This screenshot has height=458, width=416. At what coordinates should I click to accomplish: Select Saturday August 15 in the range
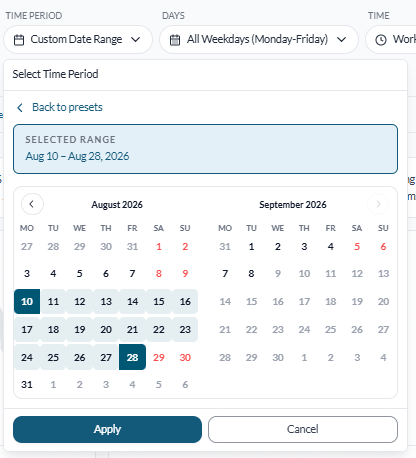coord(159,302)
